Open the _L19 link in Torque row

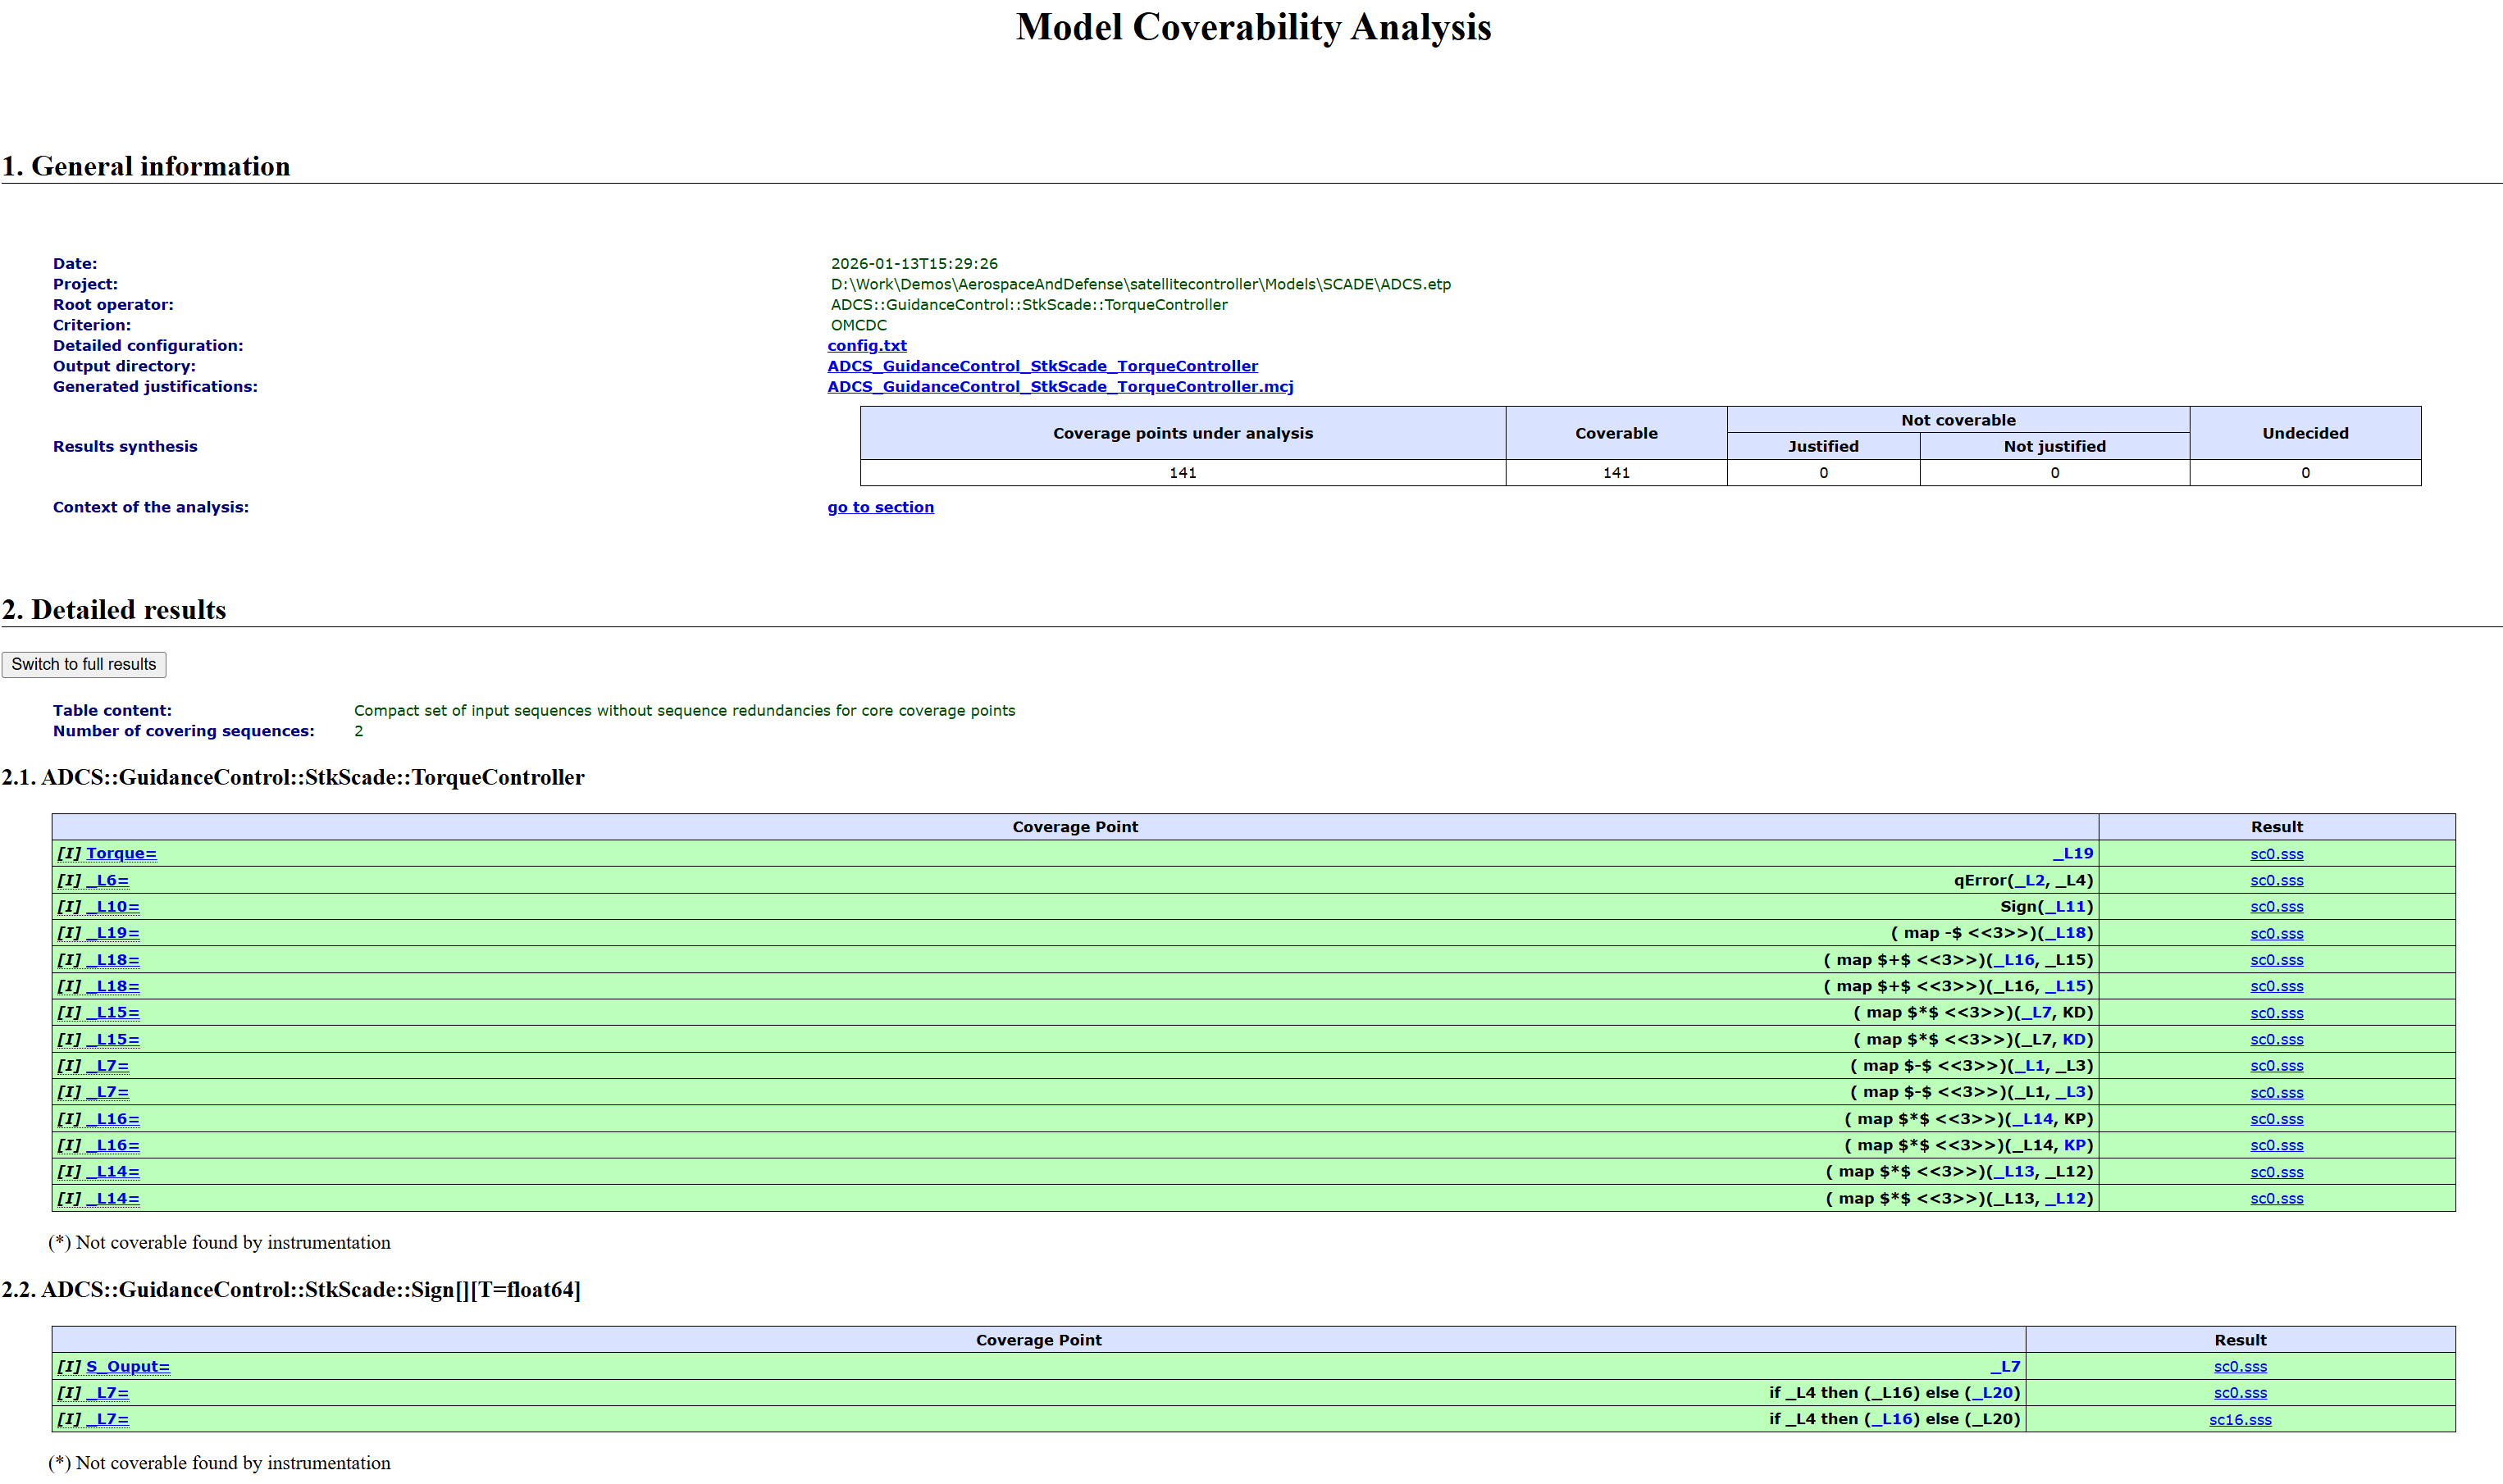(2073, 853)
